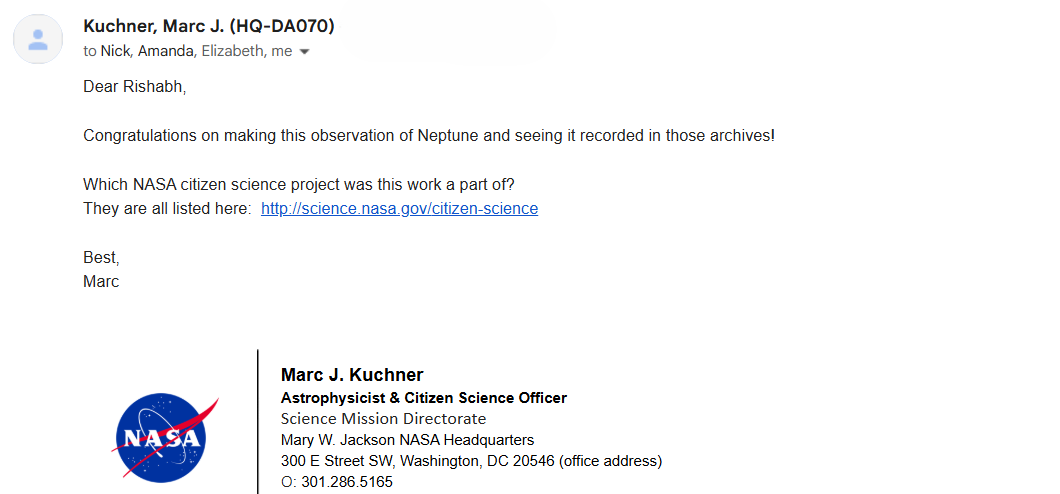
Task: Expand recipient details dropdown arrow
Action: pyautogui.click(x=305, y=51)
